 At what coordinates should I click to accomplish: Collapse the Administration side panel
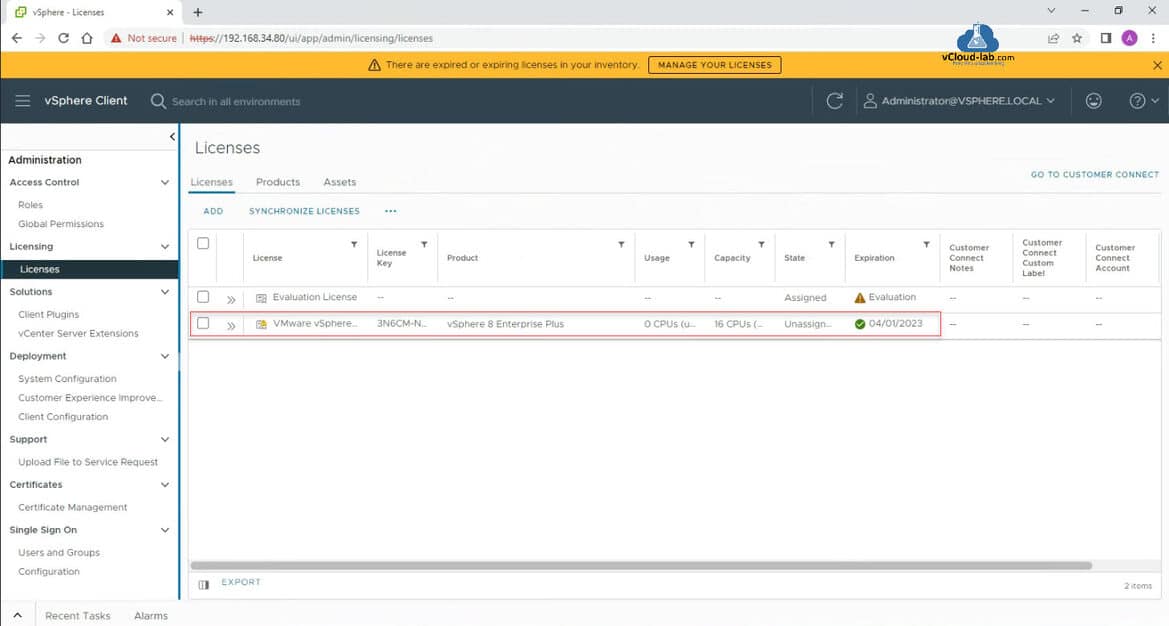coord(172,136)
